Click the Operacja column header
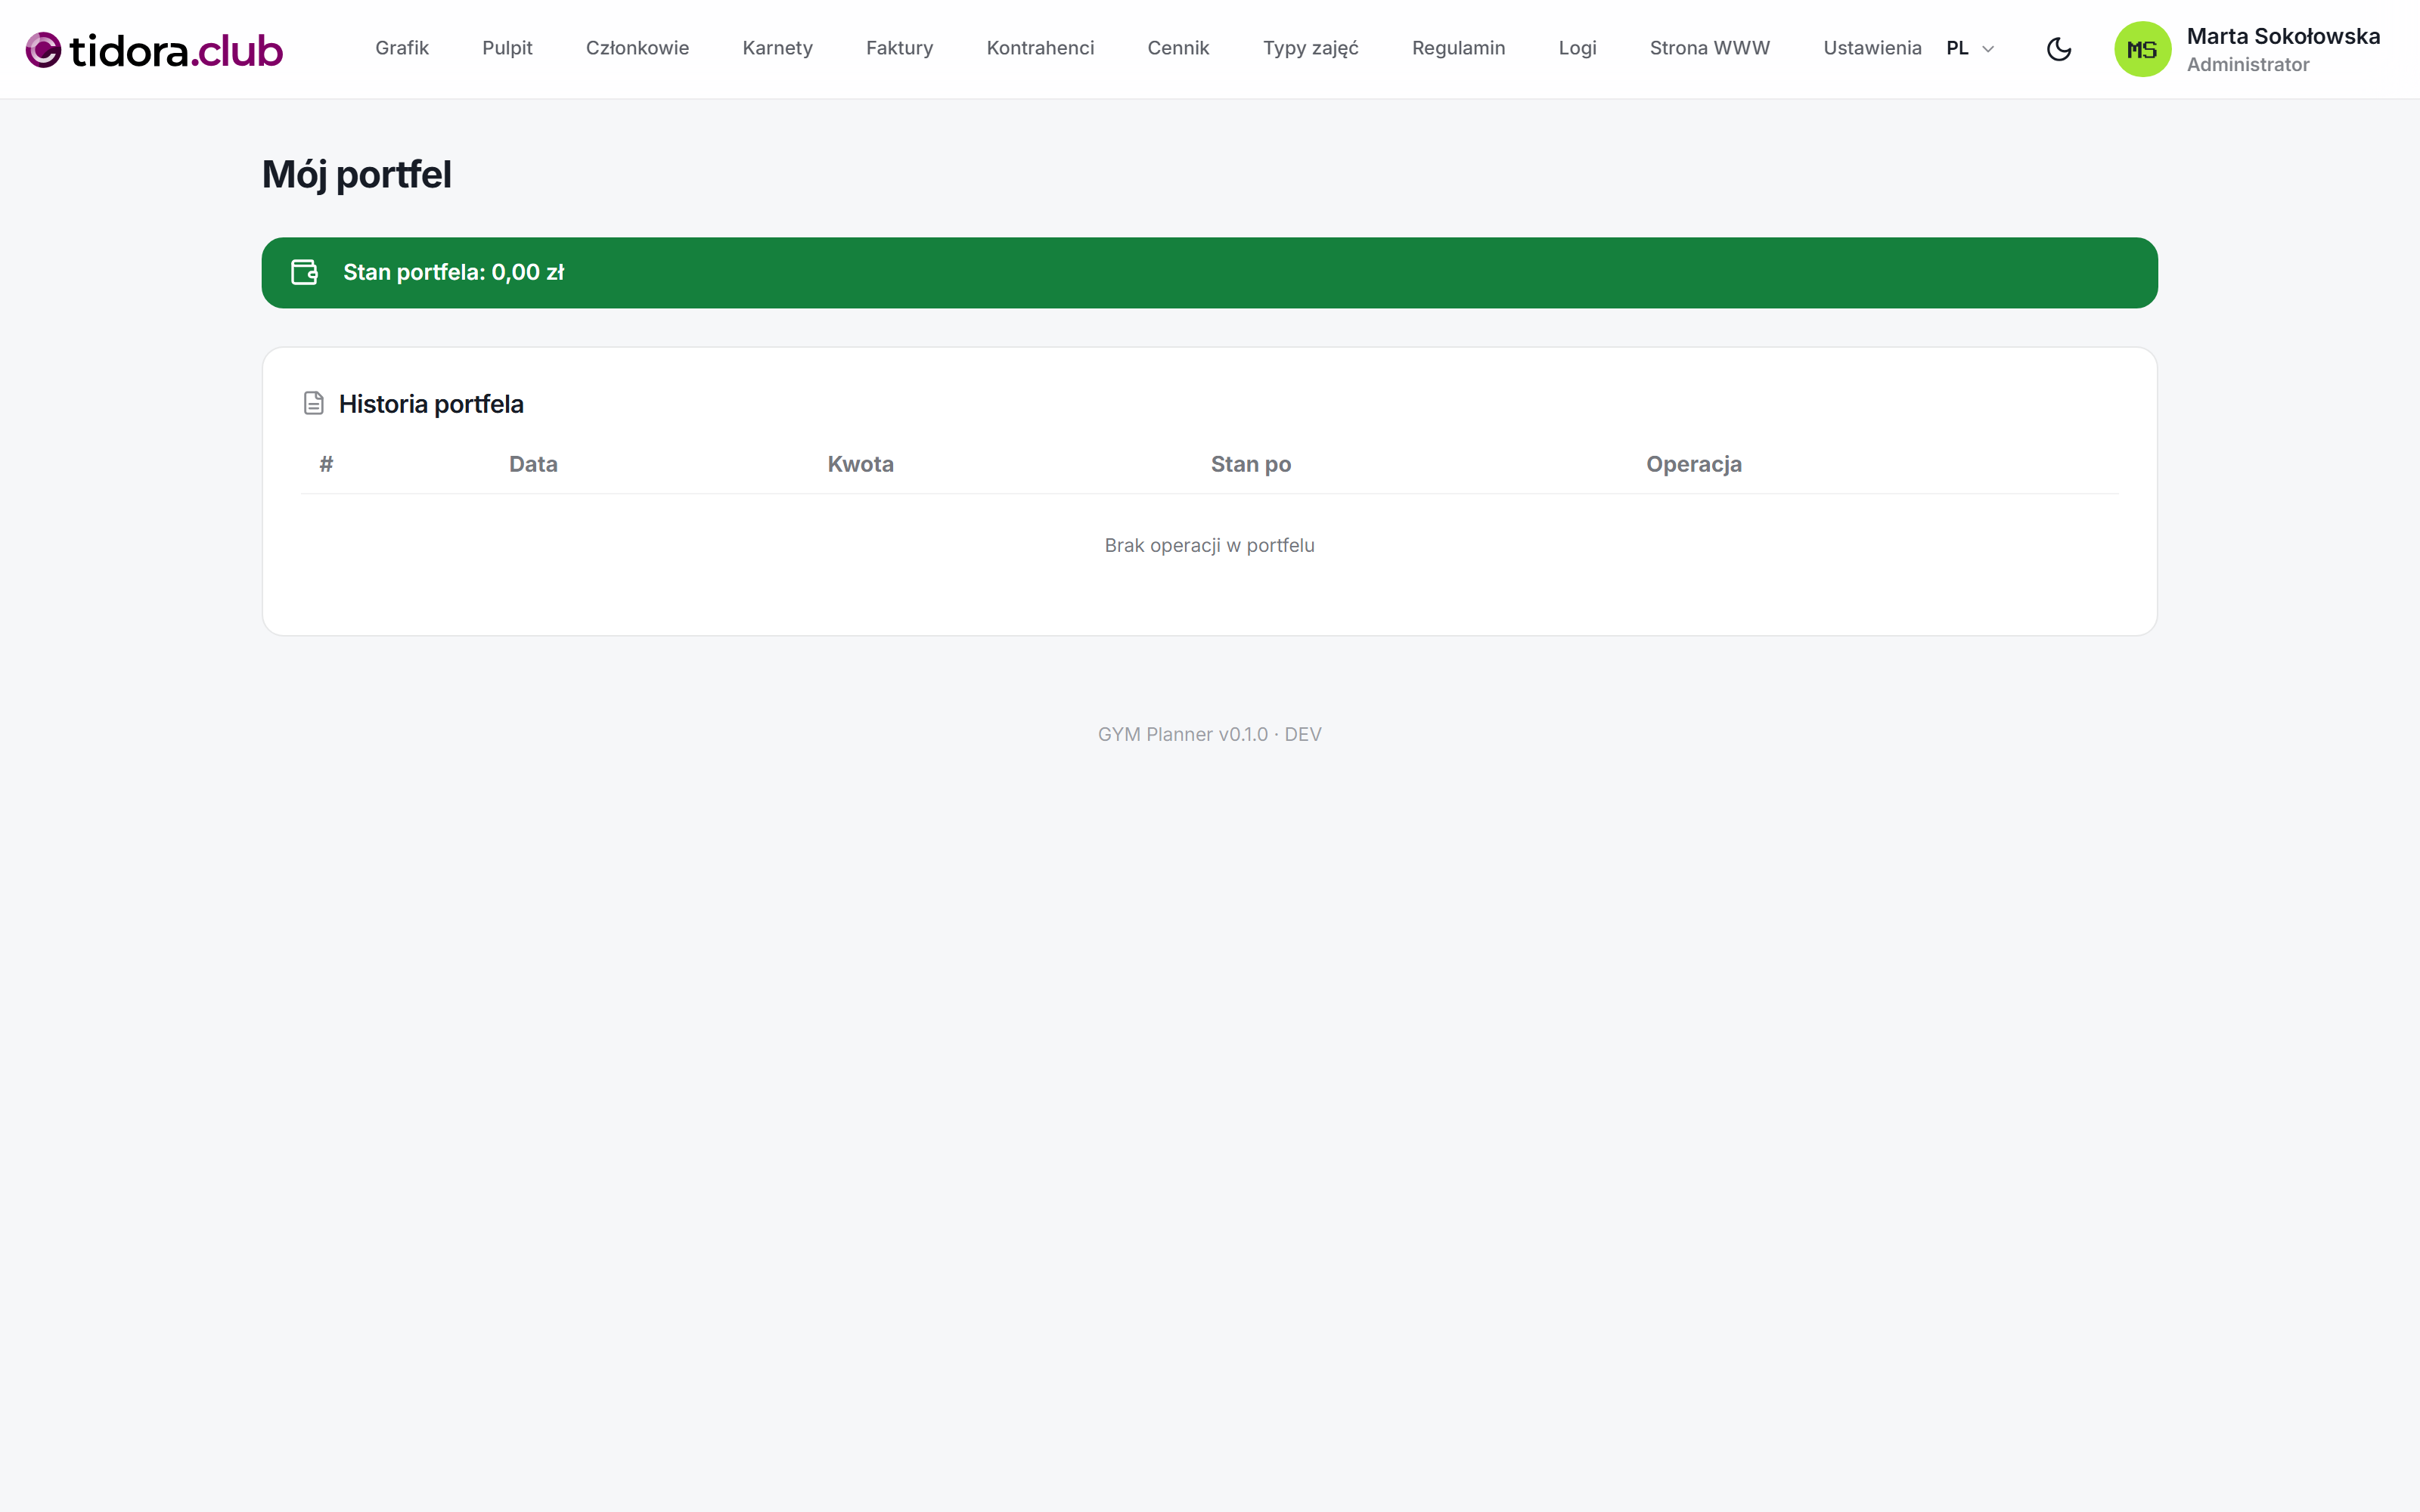 pos(1693,464)
